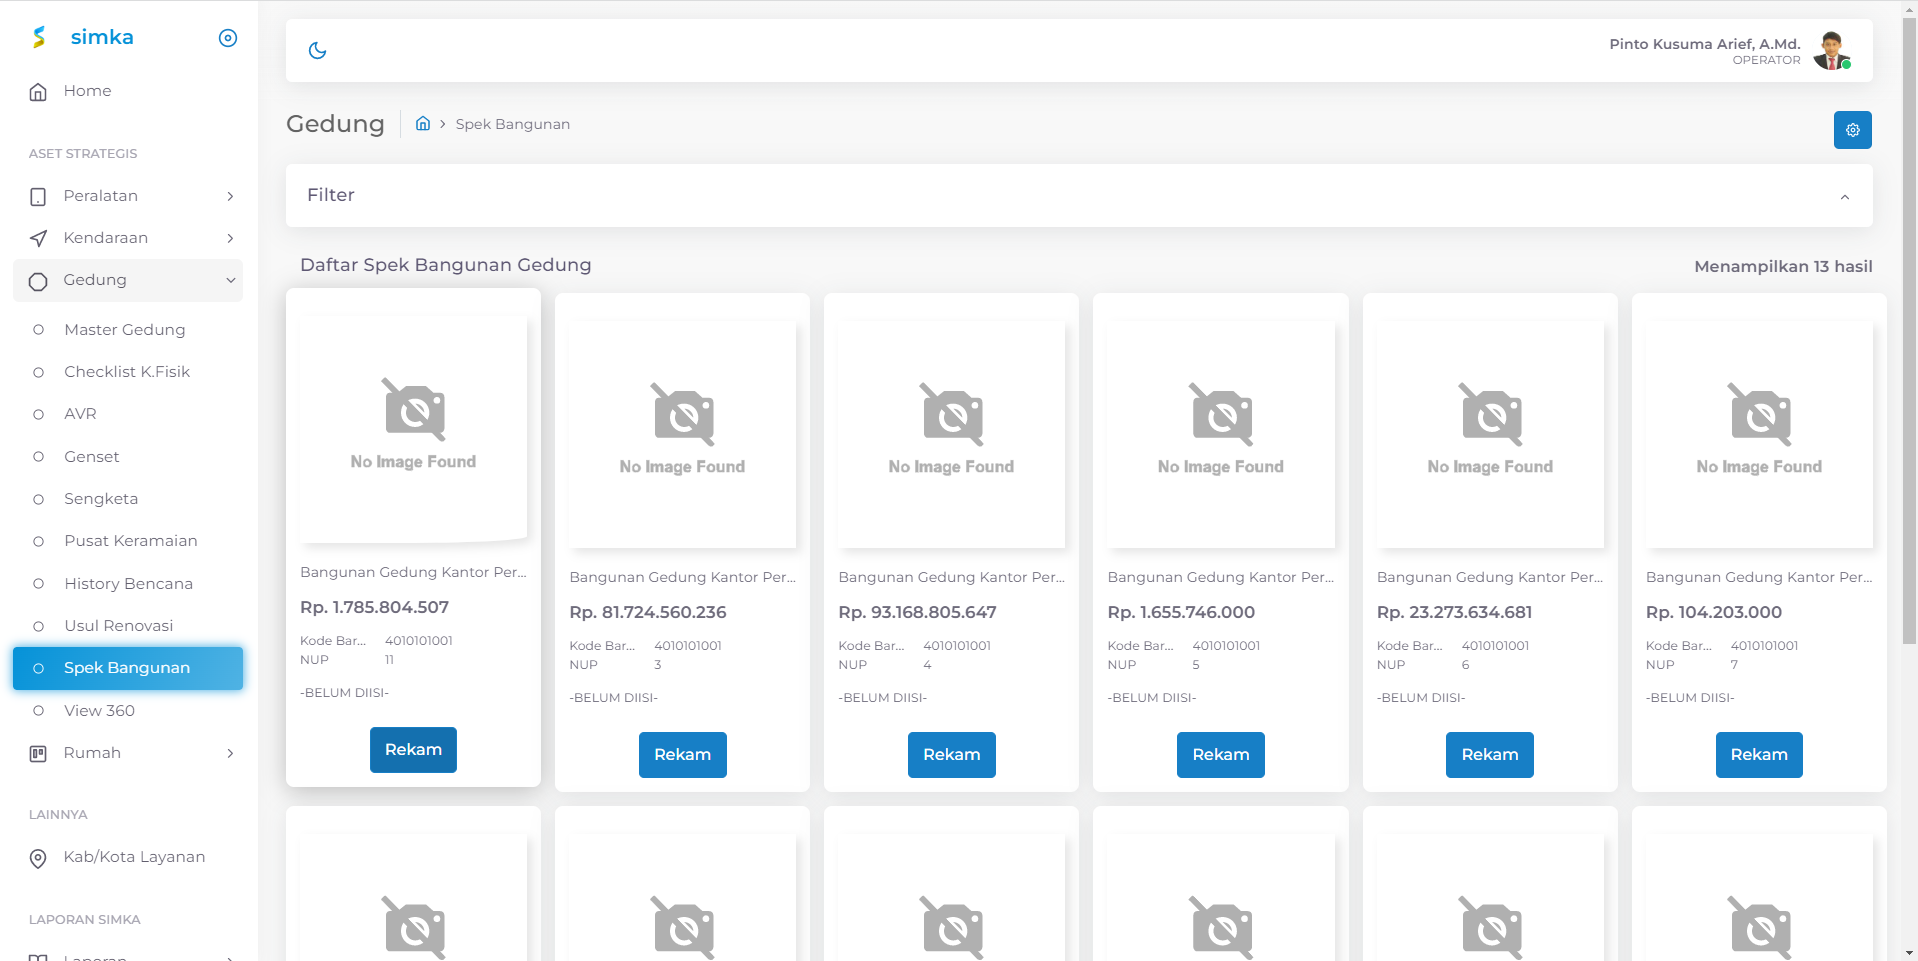The image size is (1918, 961).
Task: Click the Gedung circle icon
Action: (38, 281)
